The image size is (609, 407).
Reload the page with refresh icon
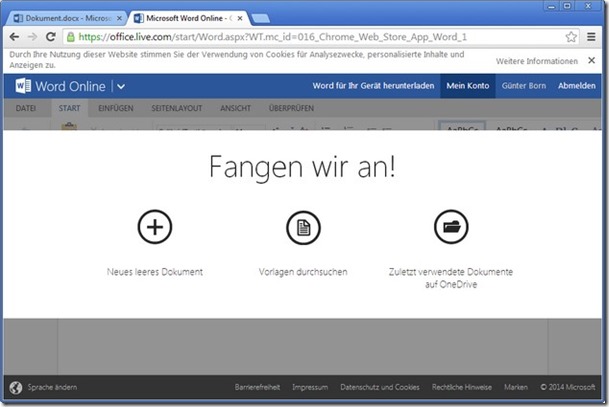[50, 37]
